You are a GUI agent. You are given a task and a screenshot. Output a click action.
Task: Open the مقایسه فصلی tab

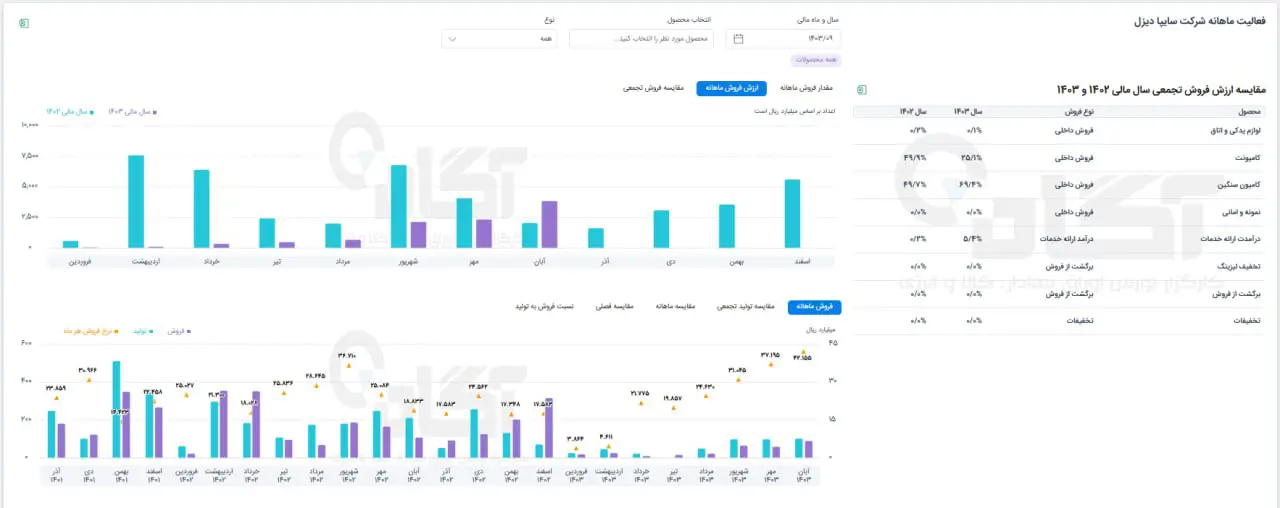coord(613,306)
